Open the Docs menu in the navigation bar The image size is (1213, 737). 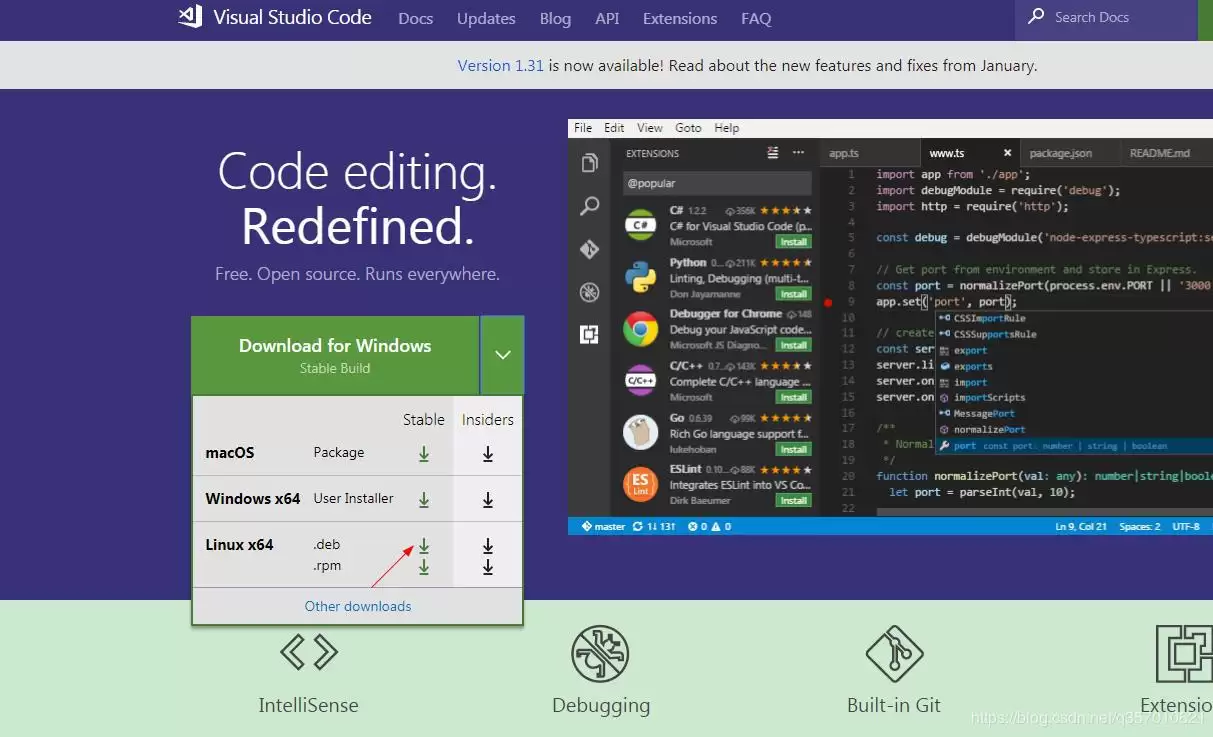(415, 18)
